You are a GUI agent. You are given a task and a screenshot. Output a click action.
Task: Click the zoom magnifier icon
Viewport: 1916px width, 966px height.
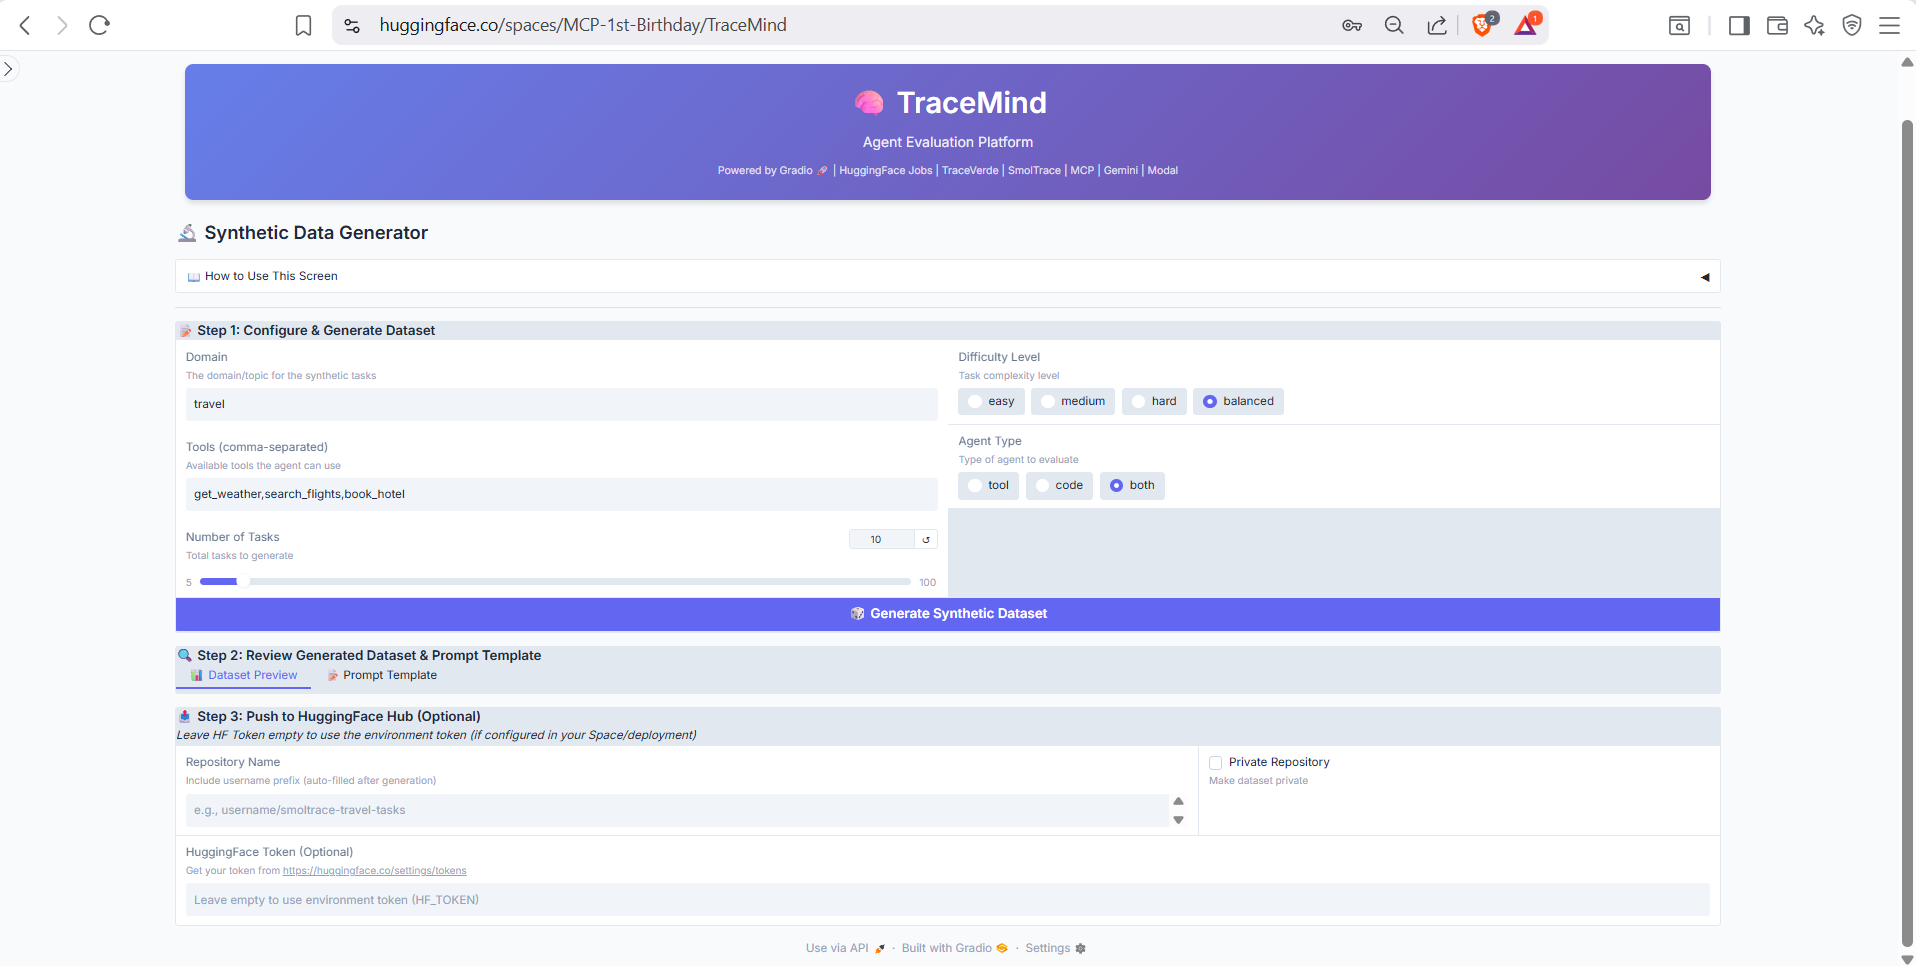click(x=1394, y=25)
